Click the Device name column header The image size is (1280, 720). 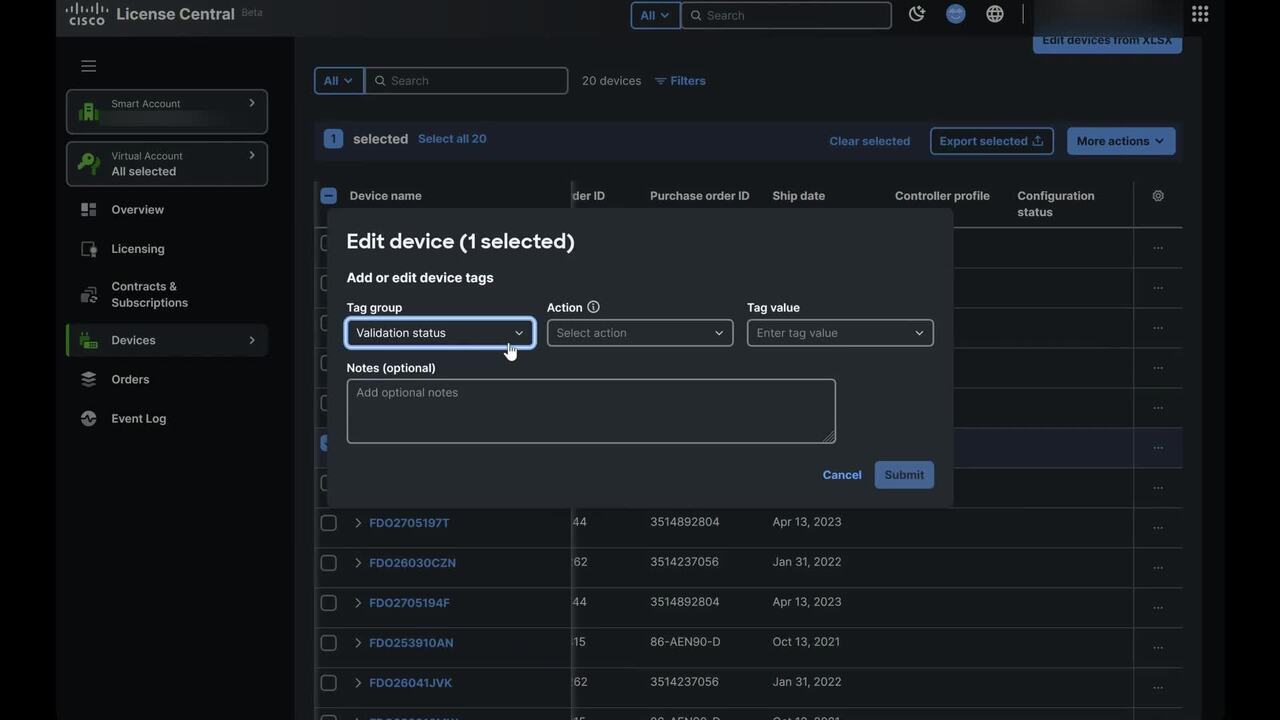[385, 196]
